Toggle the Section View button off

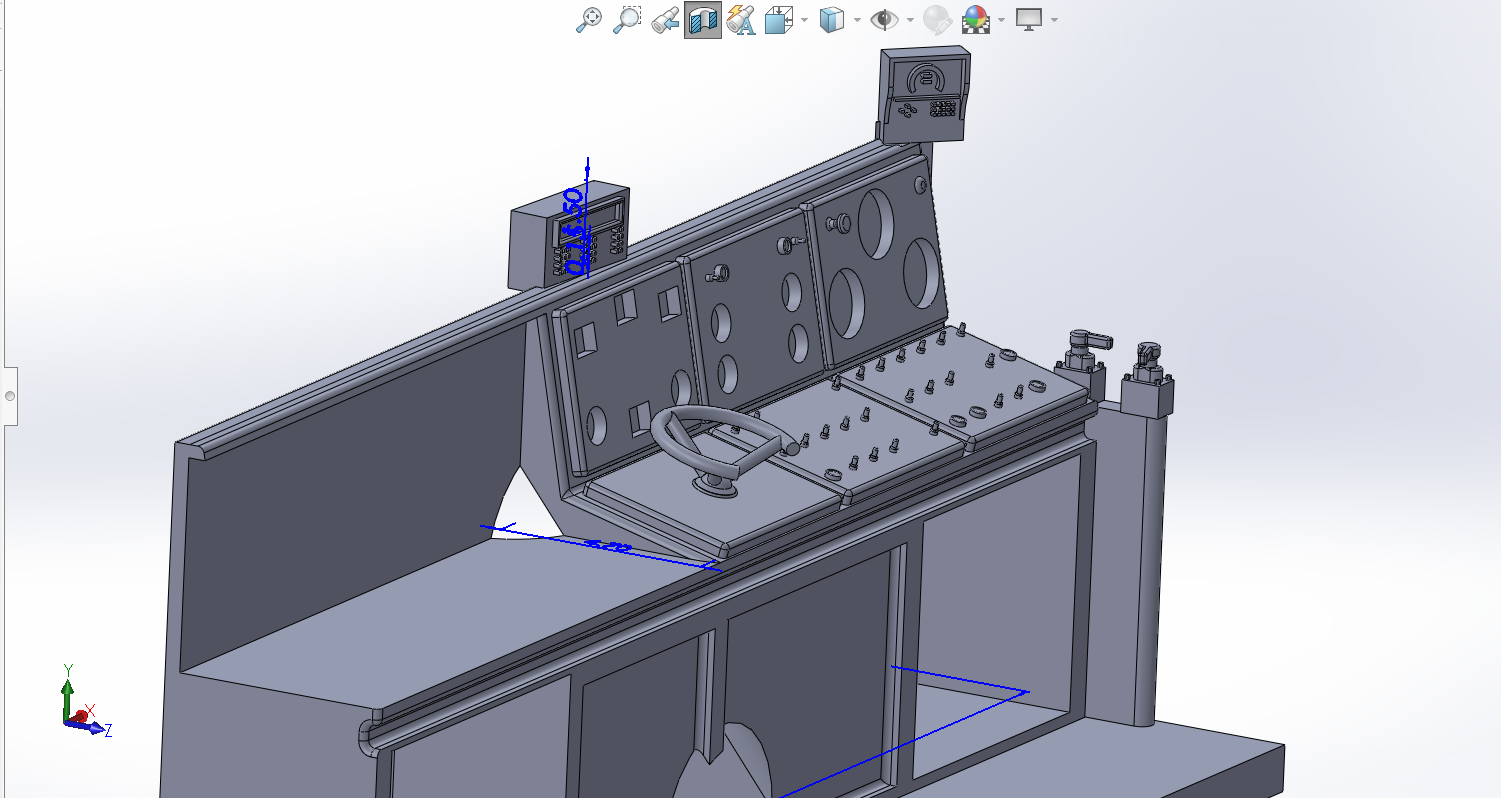pyautogui.click(x=703, y=19)
